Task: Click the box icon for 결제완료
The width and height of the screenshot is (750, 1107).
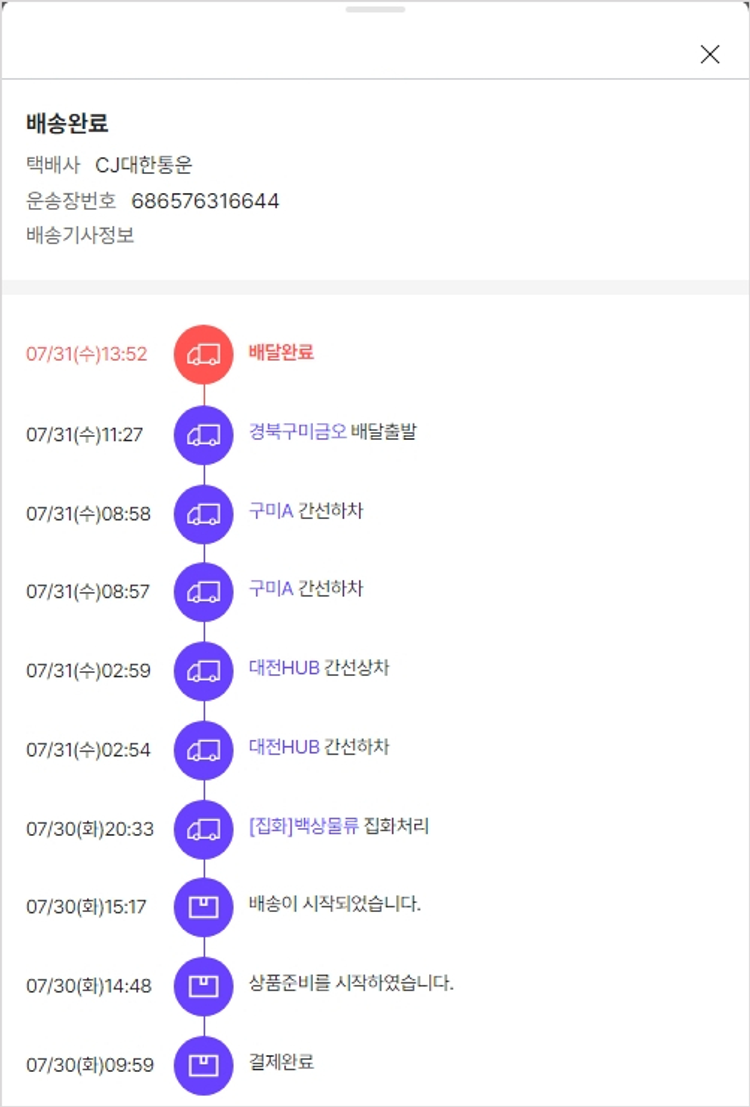Action: pyautogui.click(x=204, y=1064)
